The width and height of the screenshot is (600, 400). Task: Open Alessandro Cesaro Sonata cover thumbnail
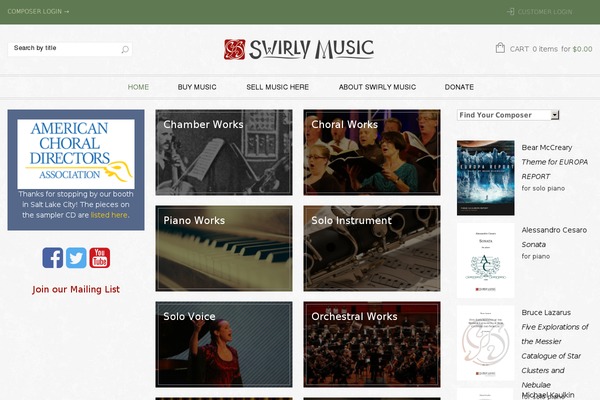point(486,260)
